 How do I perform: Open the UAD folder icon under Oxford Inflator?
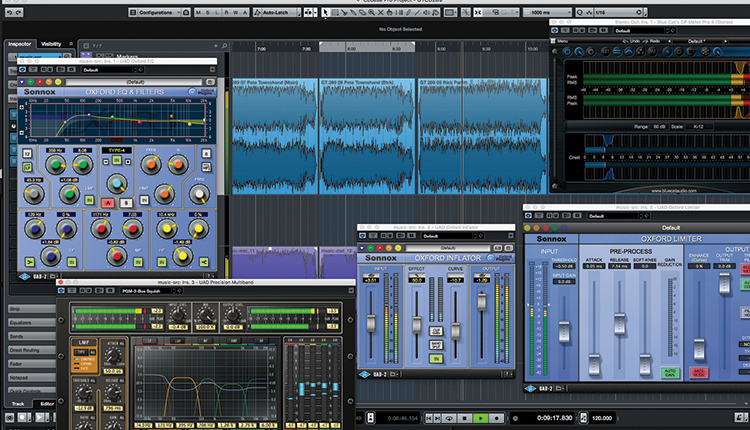point(394,374)
